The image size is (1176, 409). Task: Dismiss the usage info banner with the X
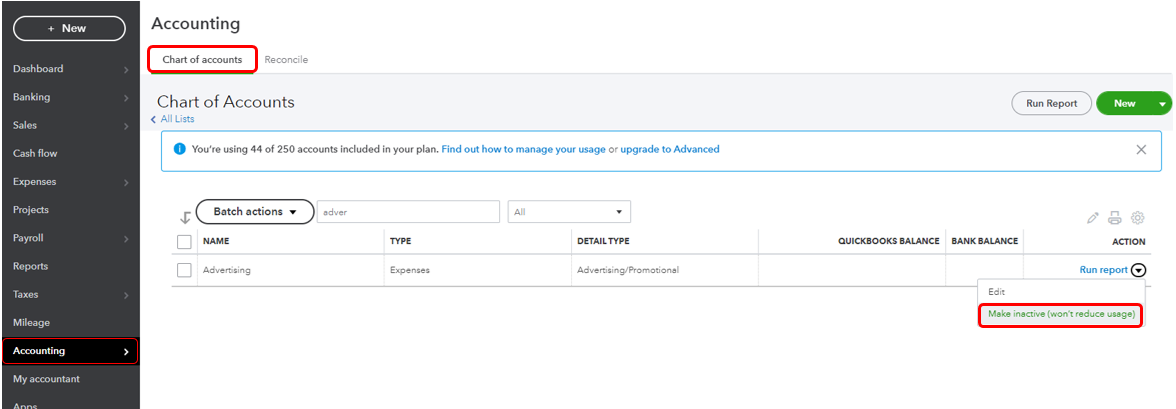[1141, 149]
